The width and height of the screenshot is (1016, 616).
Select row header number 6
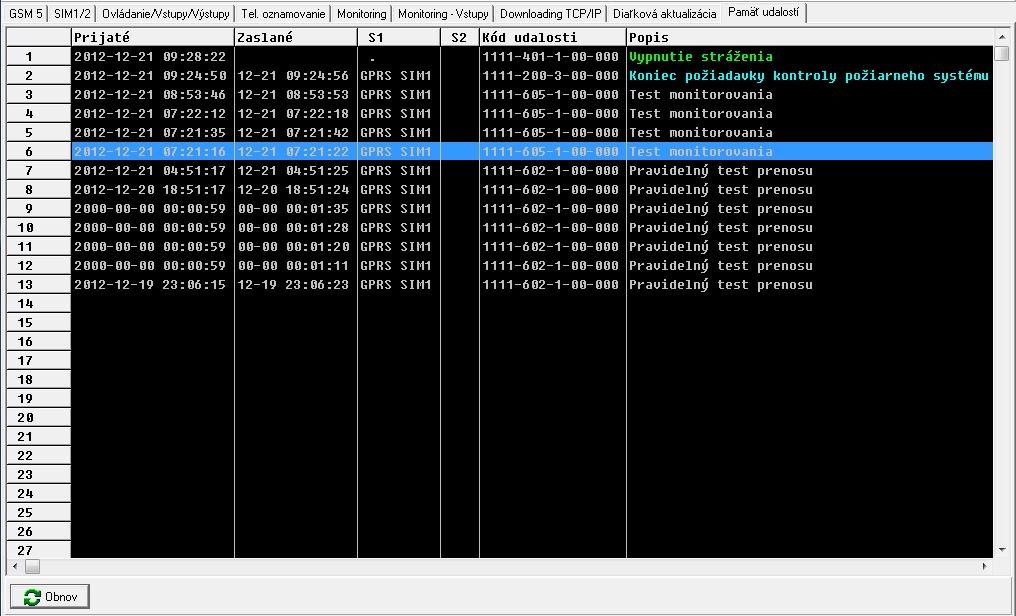point(38,151)
